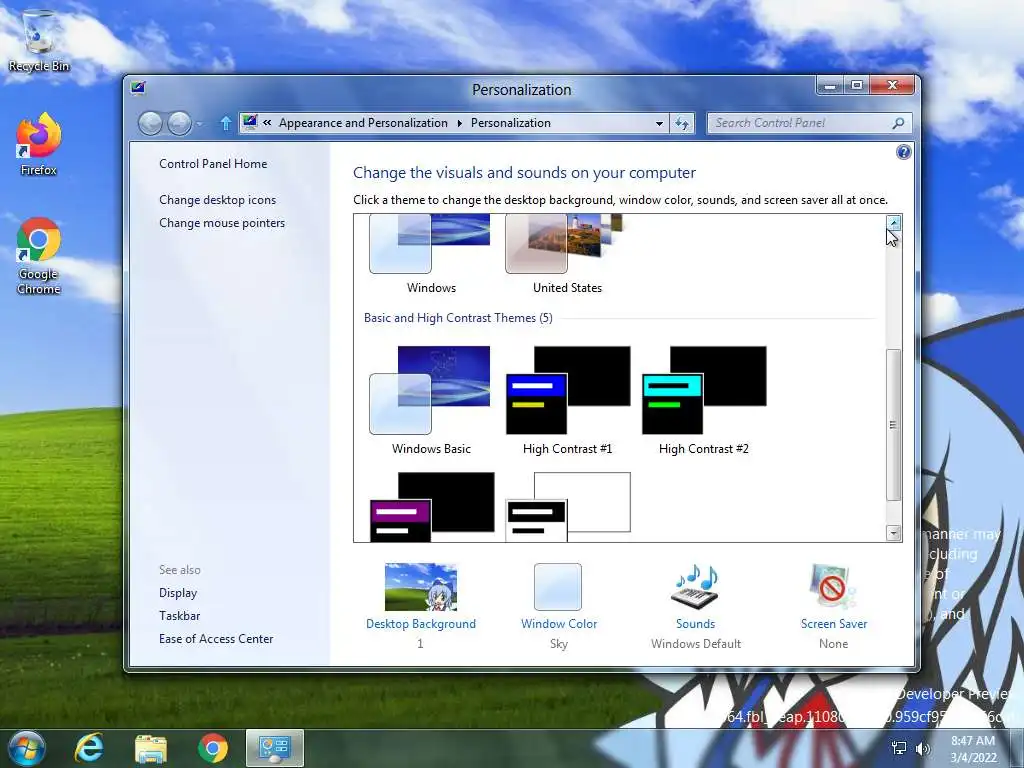Open the Recycle Bin desktop icon
The height and width of the screenshot is (768, 1024).
(39, 40)
